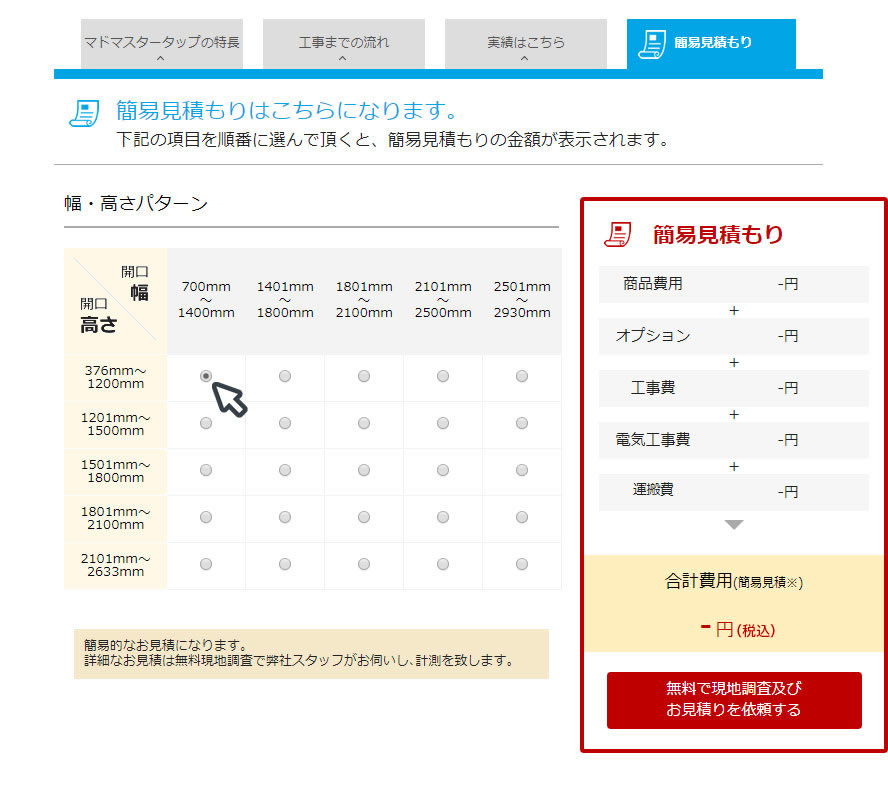
Task: Pick width 1801–2100mm, height 376–1200mm radio
Action: point(364,376)
